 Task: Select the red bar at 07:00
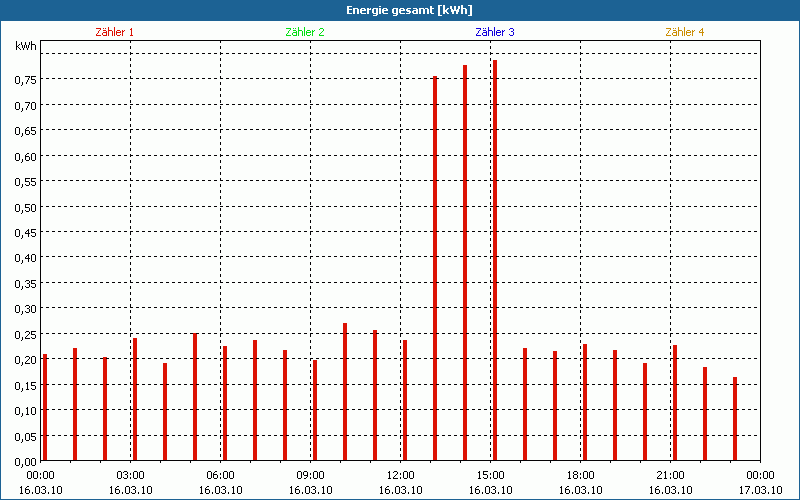click(255, 401)
